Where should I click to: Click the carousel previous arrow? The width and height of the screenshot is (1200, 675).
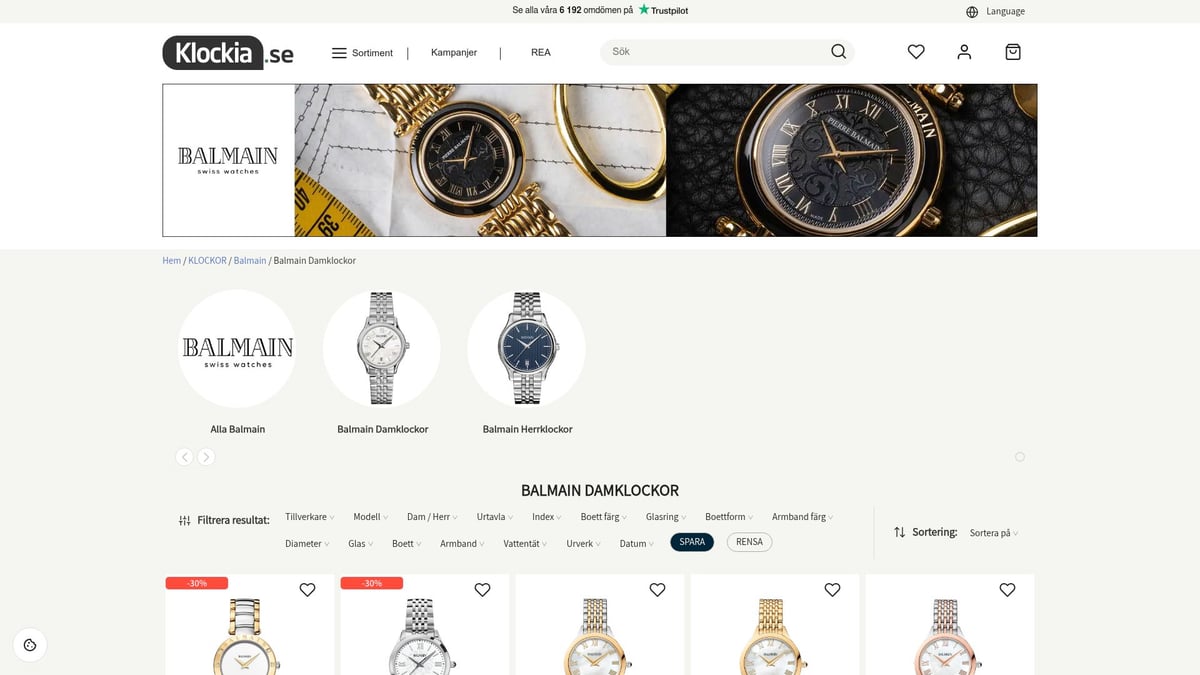pyautogui.click(x=184, y=457)
